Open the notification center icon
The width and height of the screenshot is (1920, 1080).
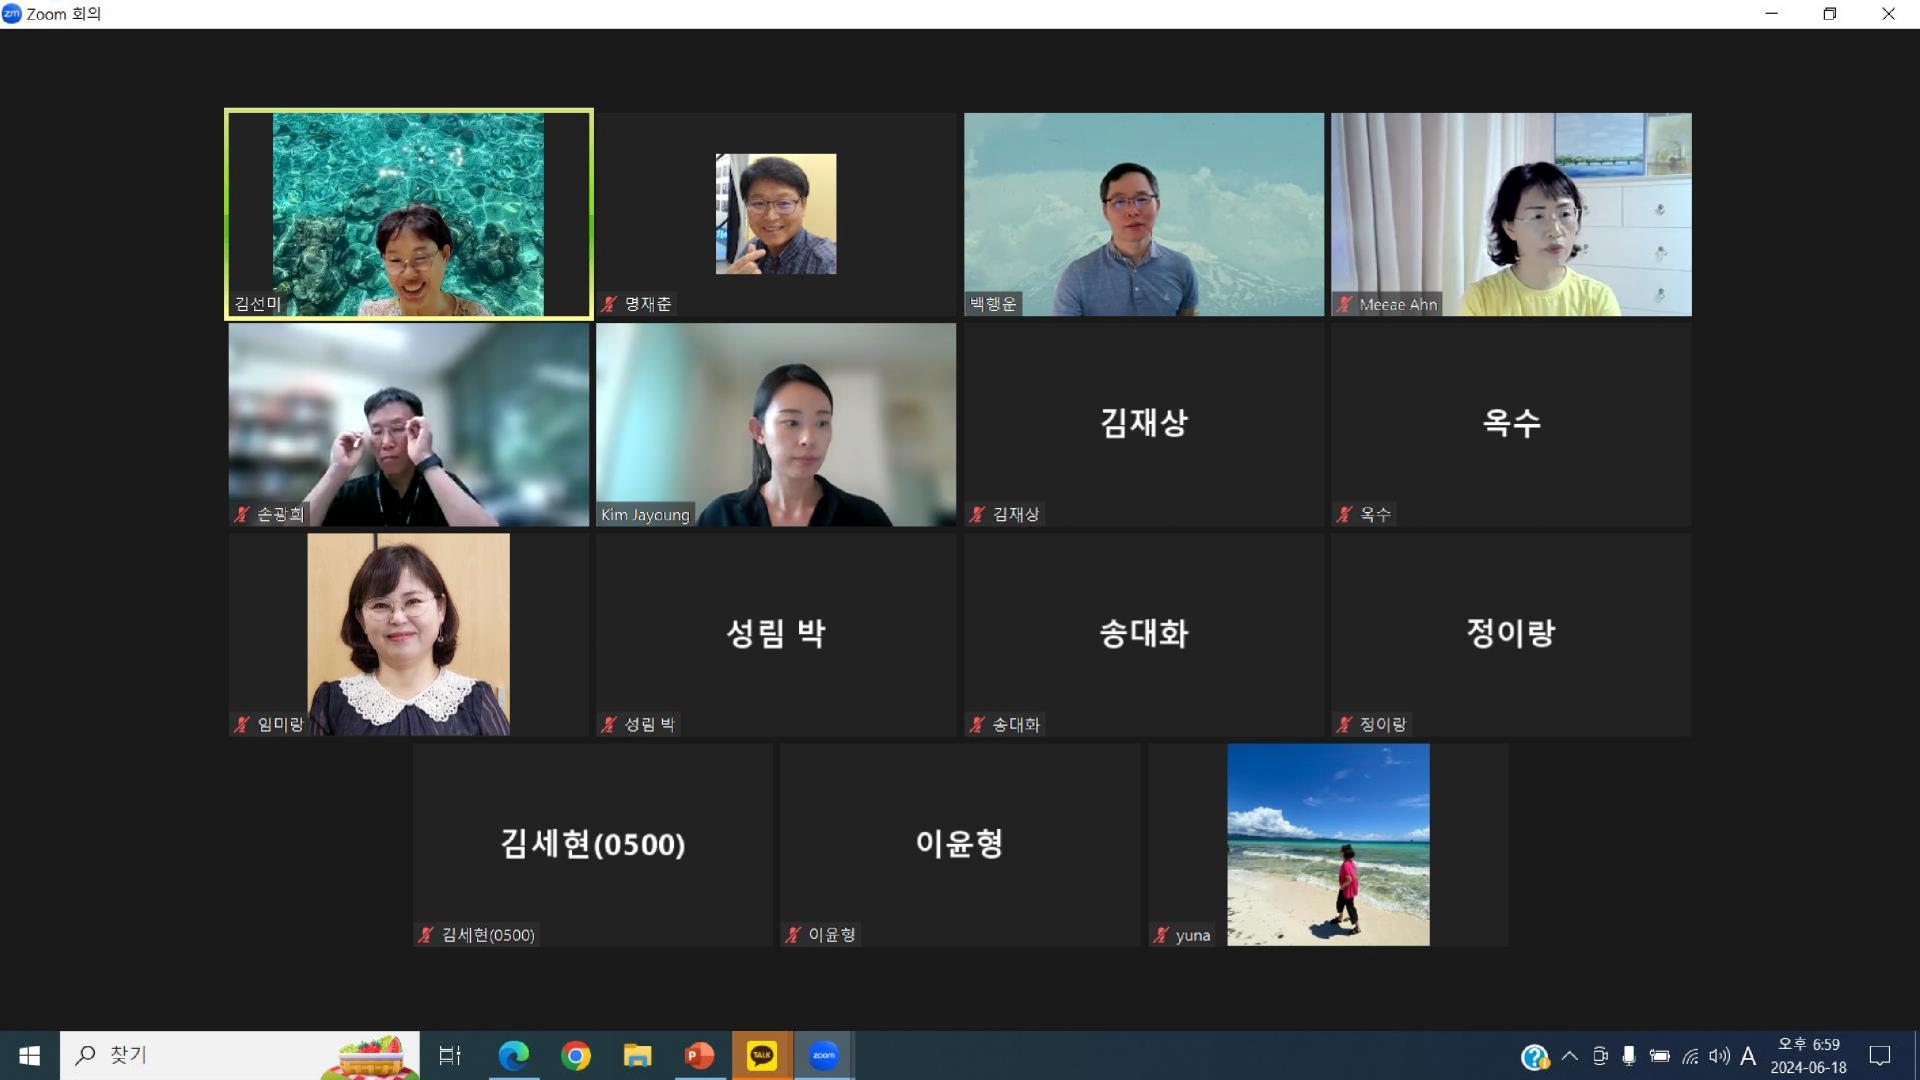point(1880,1055)
